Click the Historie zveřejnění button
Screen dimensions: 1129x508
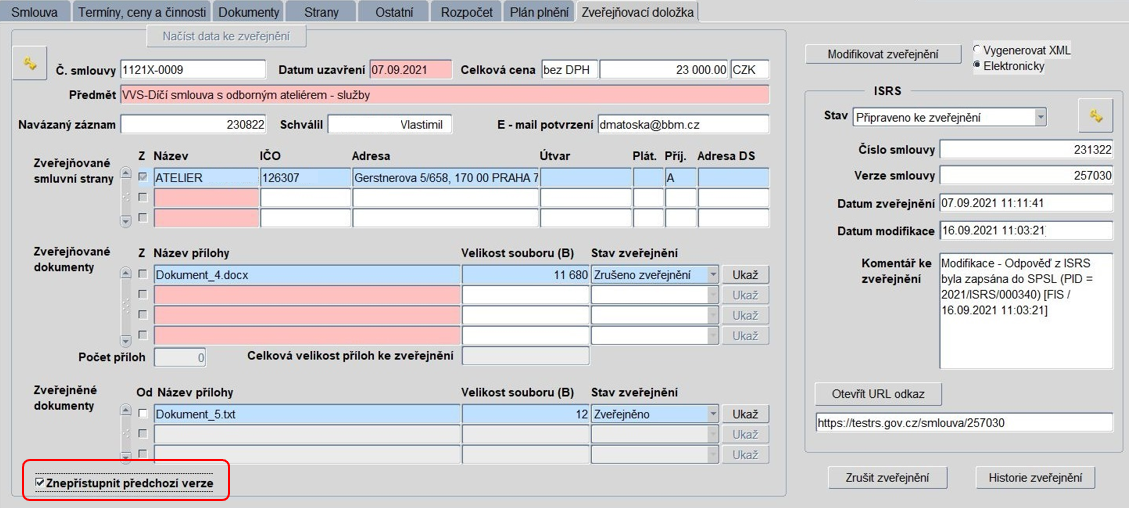tap(1036, 477)
